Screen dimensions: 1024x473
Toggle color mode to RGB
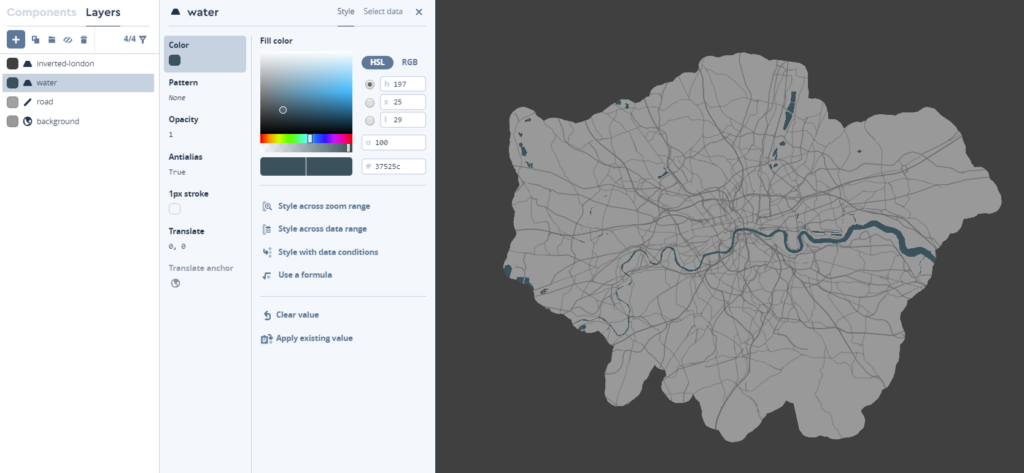point(410,62)
